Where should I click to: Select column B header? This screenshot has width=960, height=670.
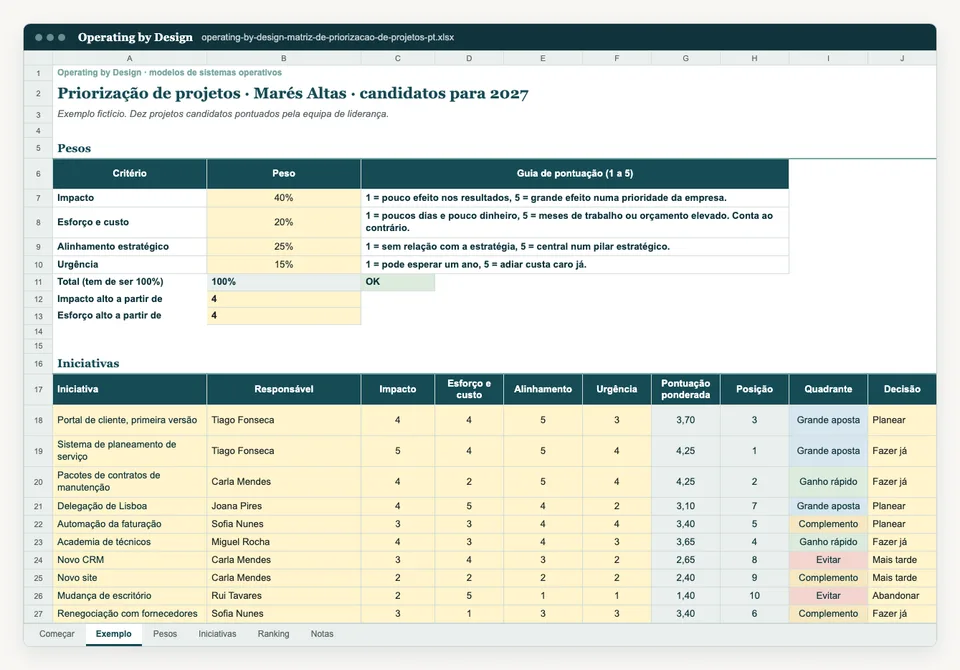click(x=283, y=58)
